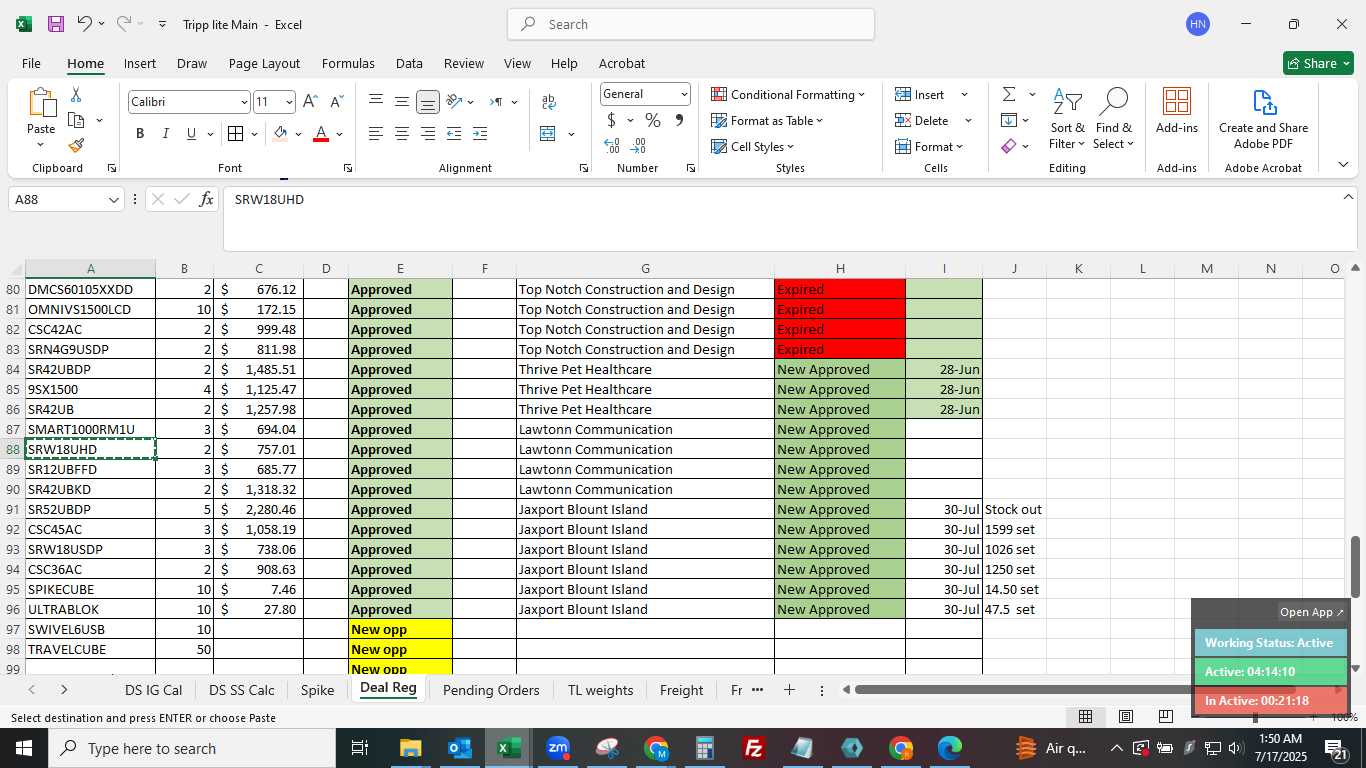Toggle Bold formatting
1366x768 pixels.
pyautogui.click(x=140, y=134)
